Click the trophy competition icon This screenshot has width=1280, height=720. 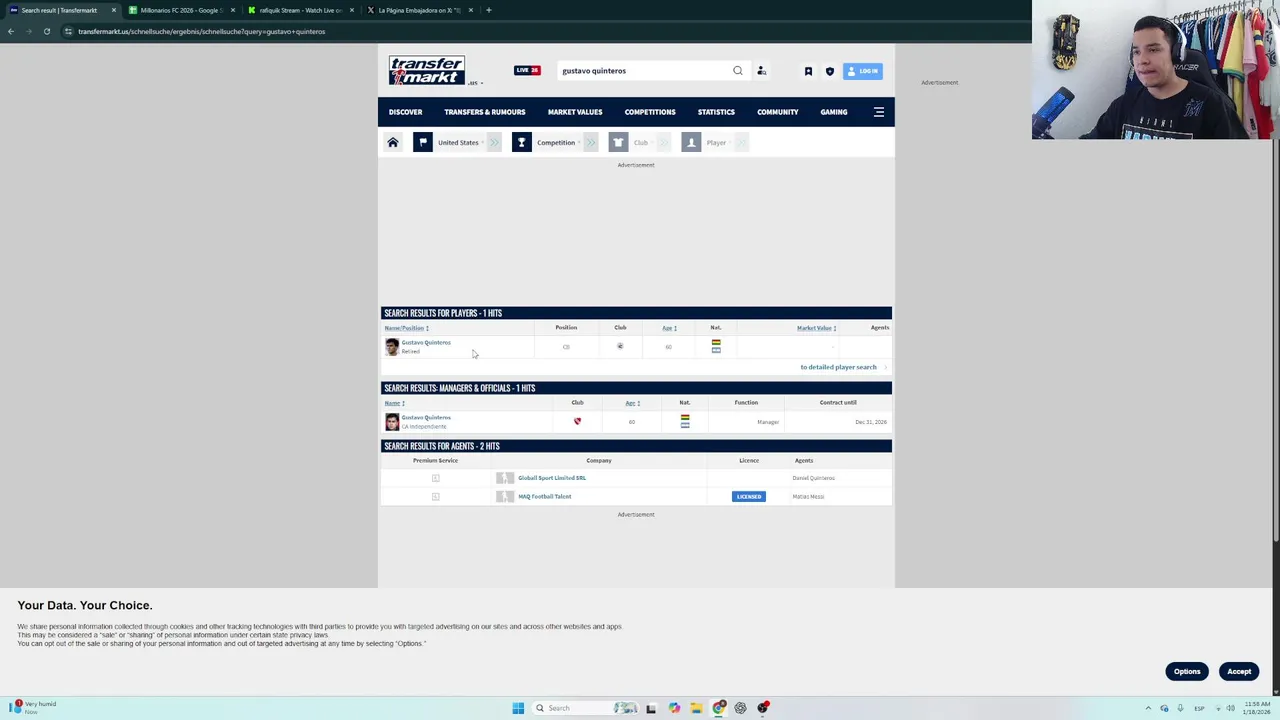pos(521,142)
